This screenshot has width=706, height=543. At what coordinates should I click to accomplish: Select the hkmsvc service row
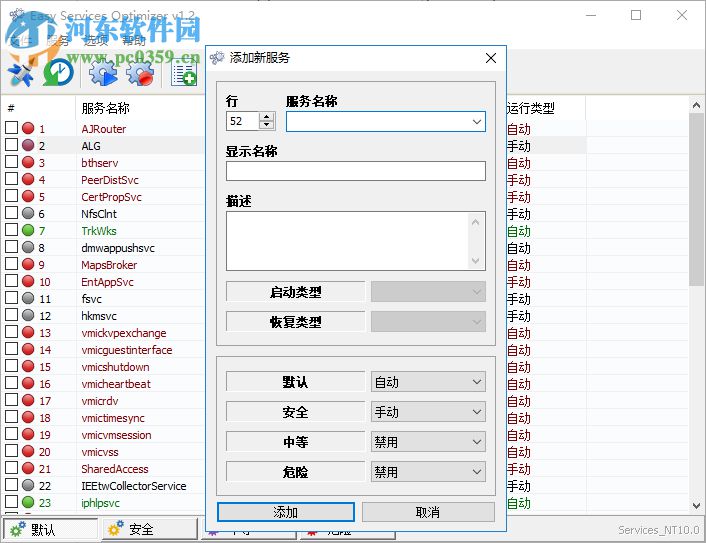click(x=99, y=316)
